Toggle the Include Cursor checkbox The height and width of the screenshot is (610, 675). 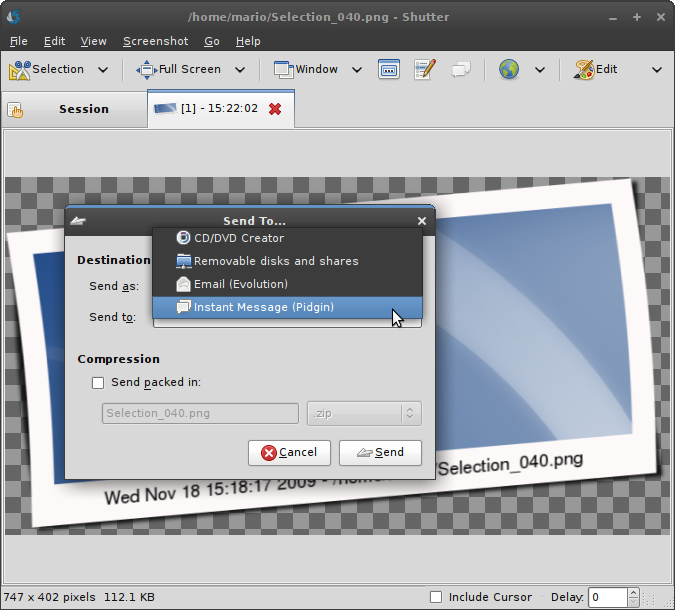coord(435,597)
